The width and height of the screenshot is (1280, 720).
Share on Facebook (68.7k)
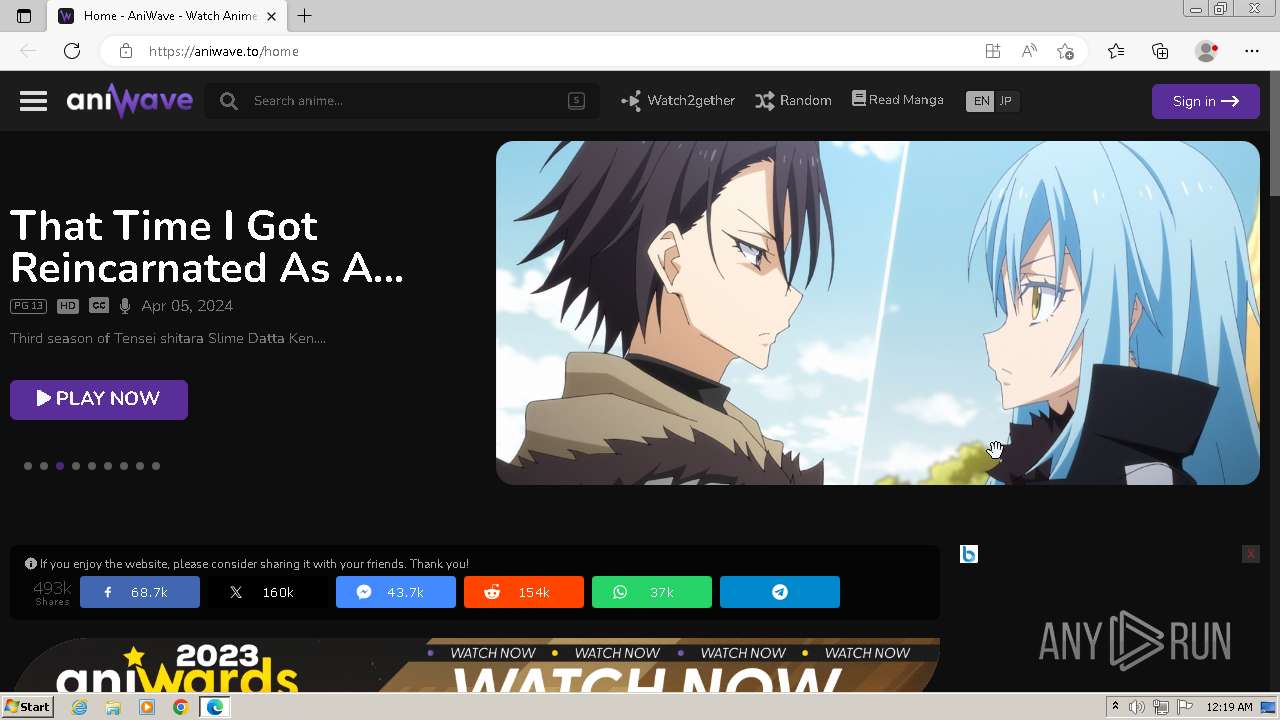140,592
